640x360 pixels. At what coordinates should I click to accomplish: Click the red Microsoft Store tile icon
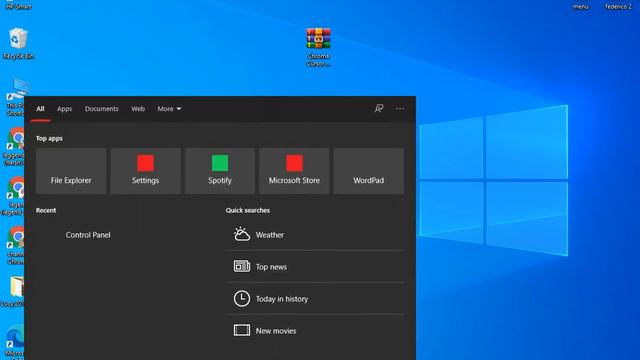click(x=294, y=163)
